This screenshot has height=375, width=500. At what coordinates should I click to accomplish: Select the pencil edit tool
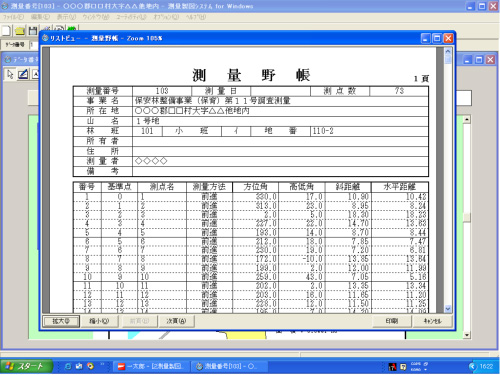23,74
